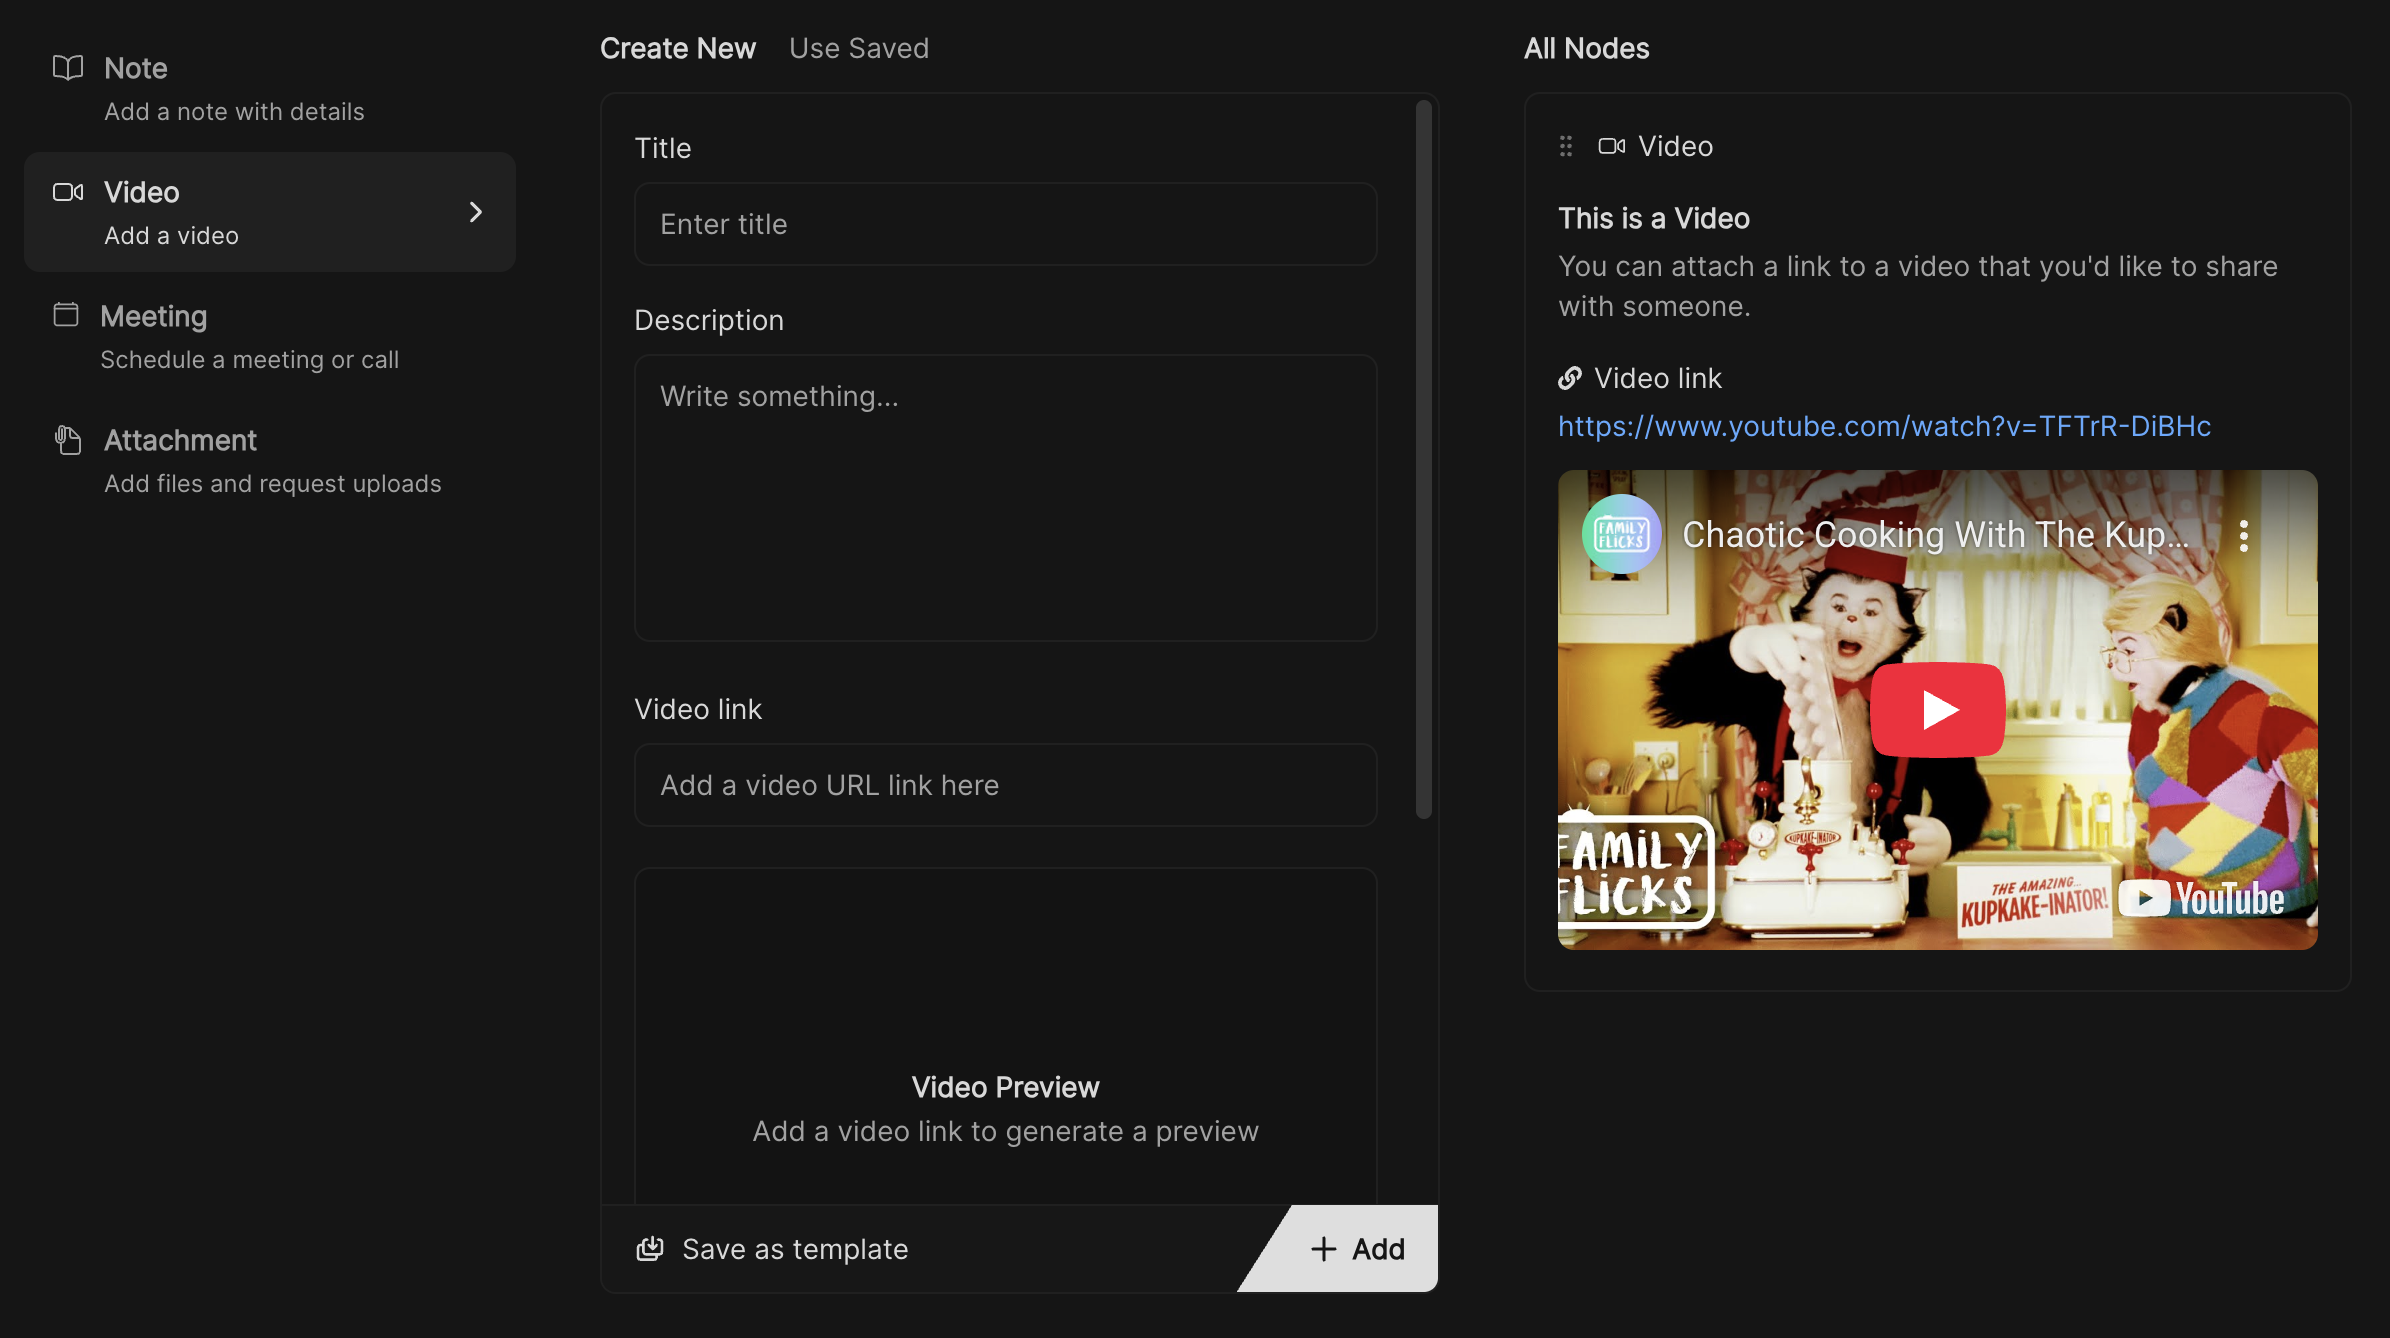Select the Create New tab
The image size is (2390, 1338).
(677, 48)
